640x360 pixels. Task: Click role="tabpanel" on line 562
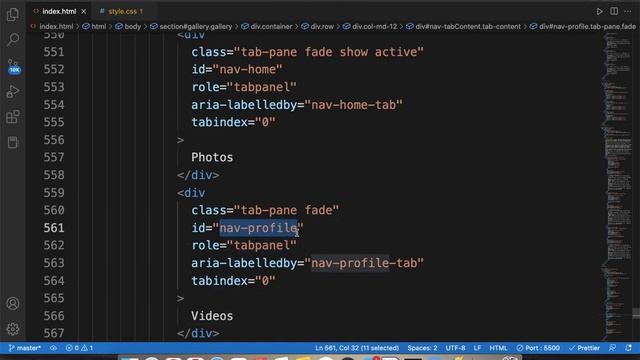pyautogui.click(x=244, y=245)
